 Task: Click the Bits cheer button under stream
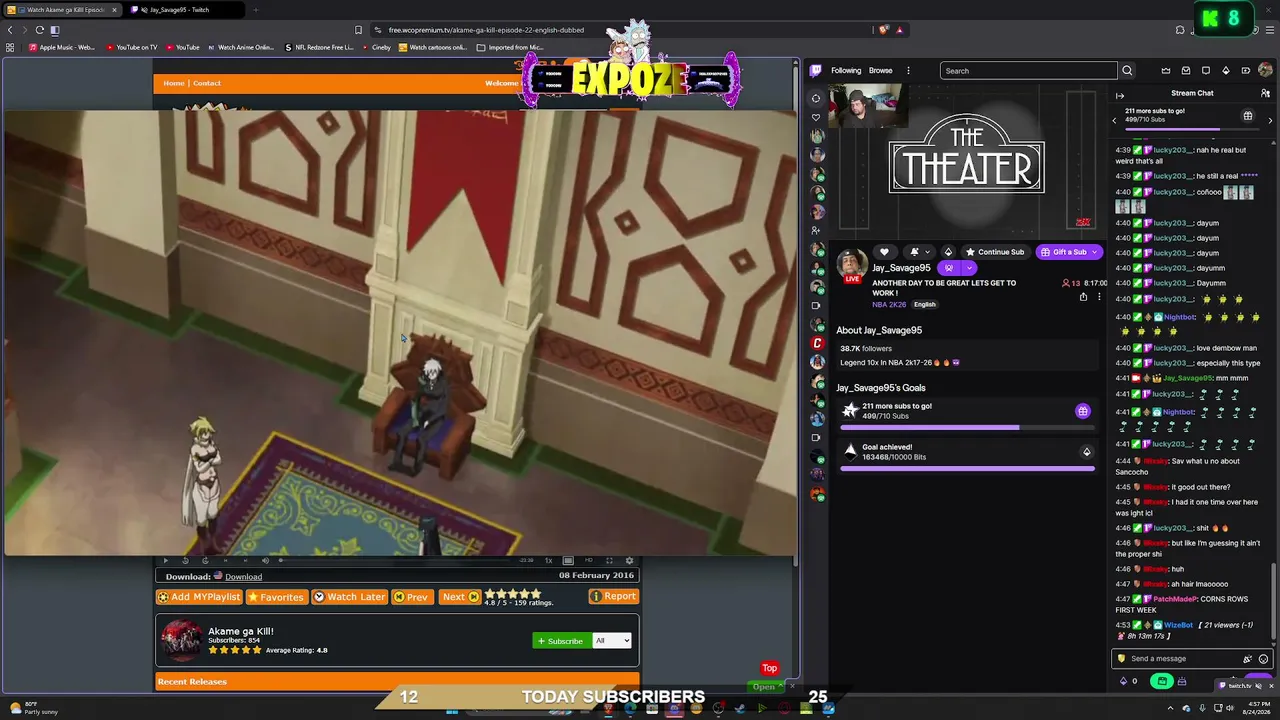pos(948,252)
